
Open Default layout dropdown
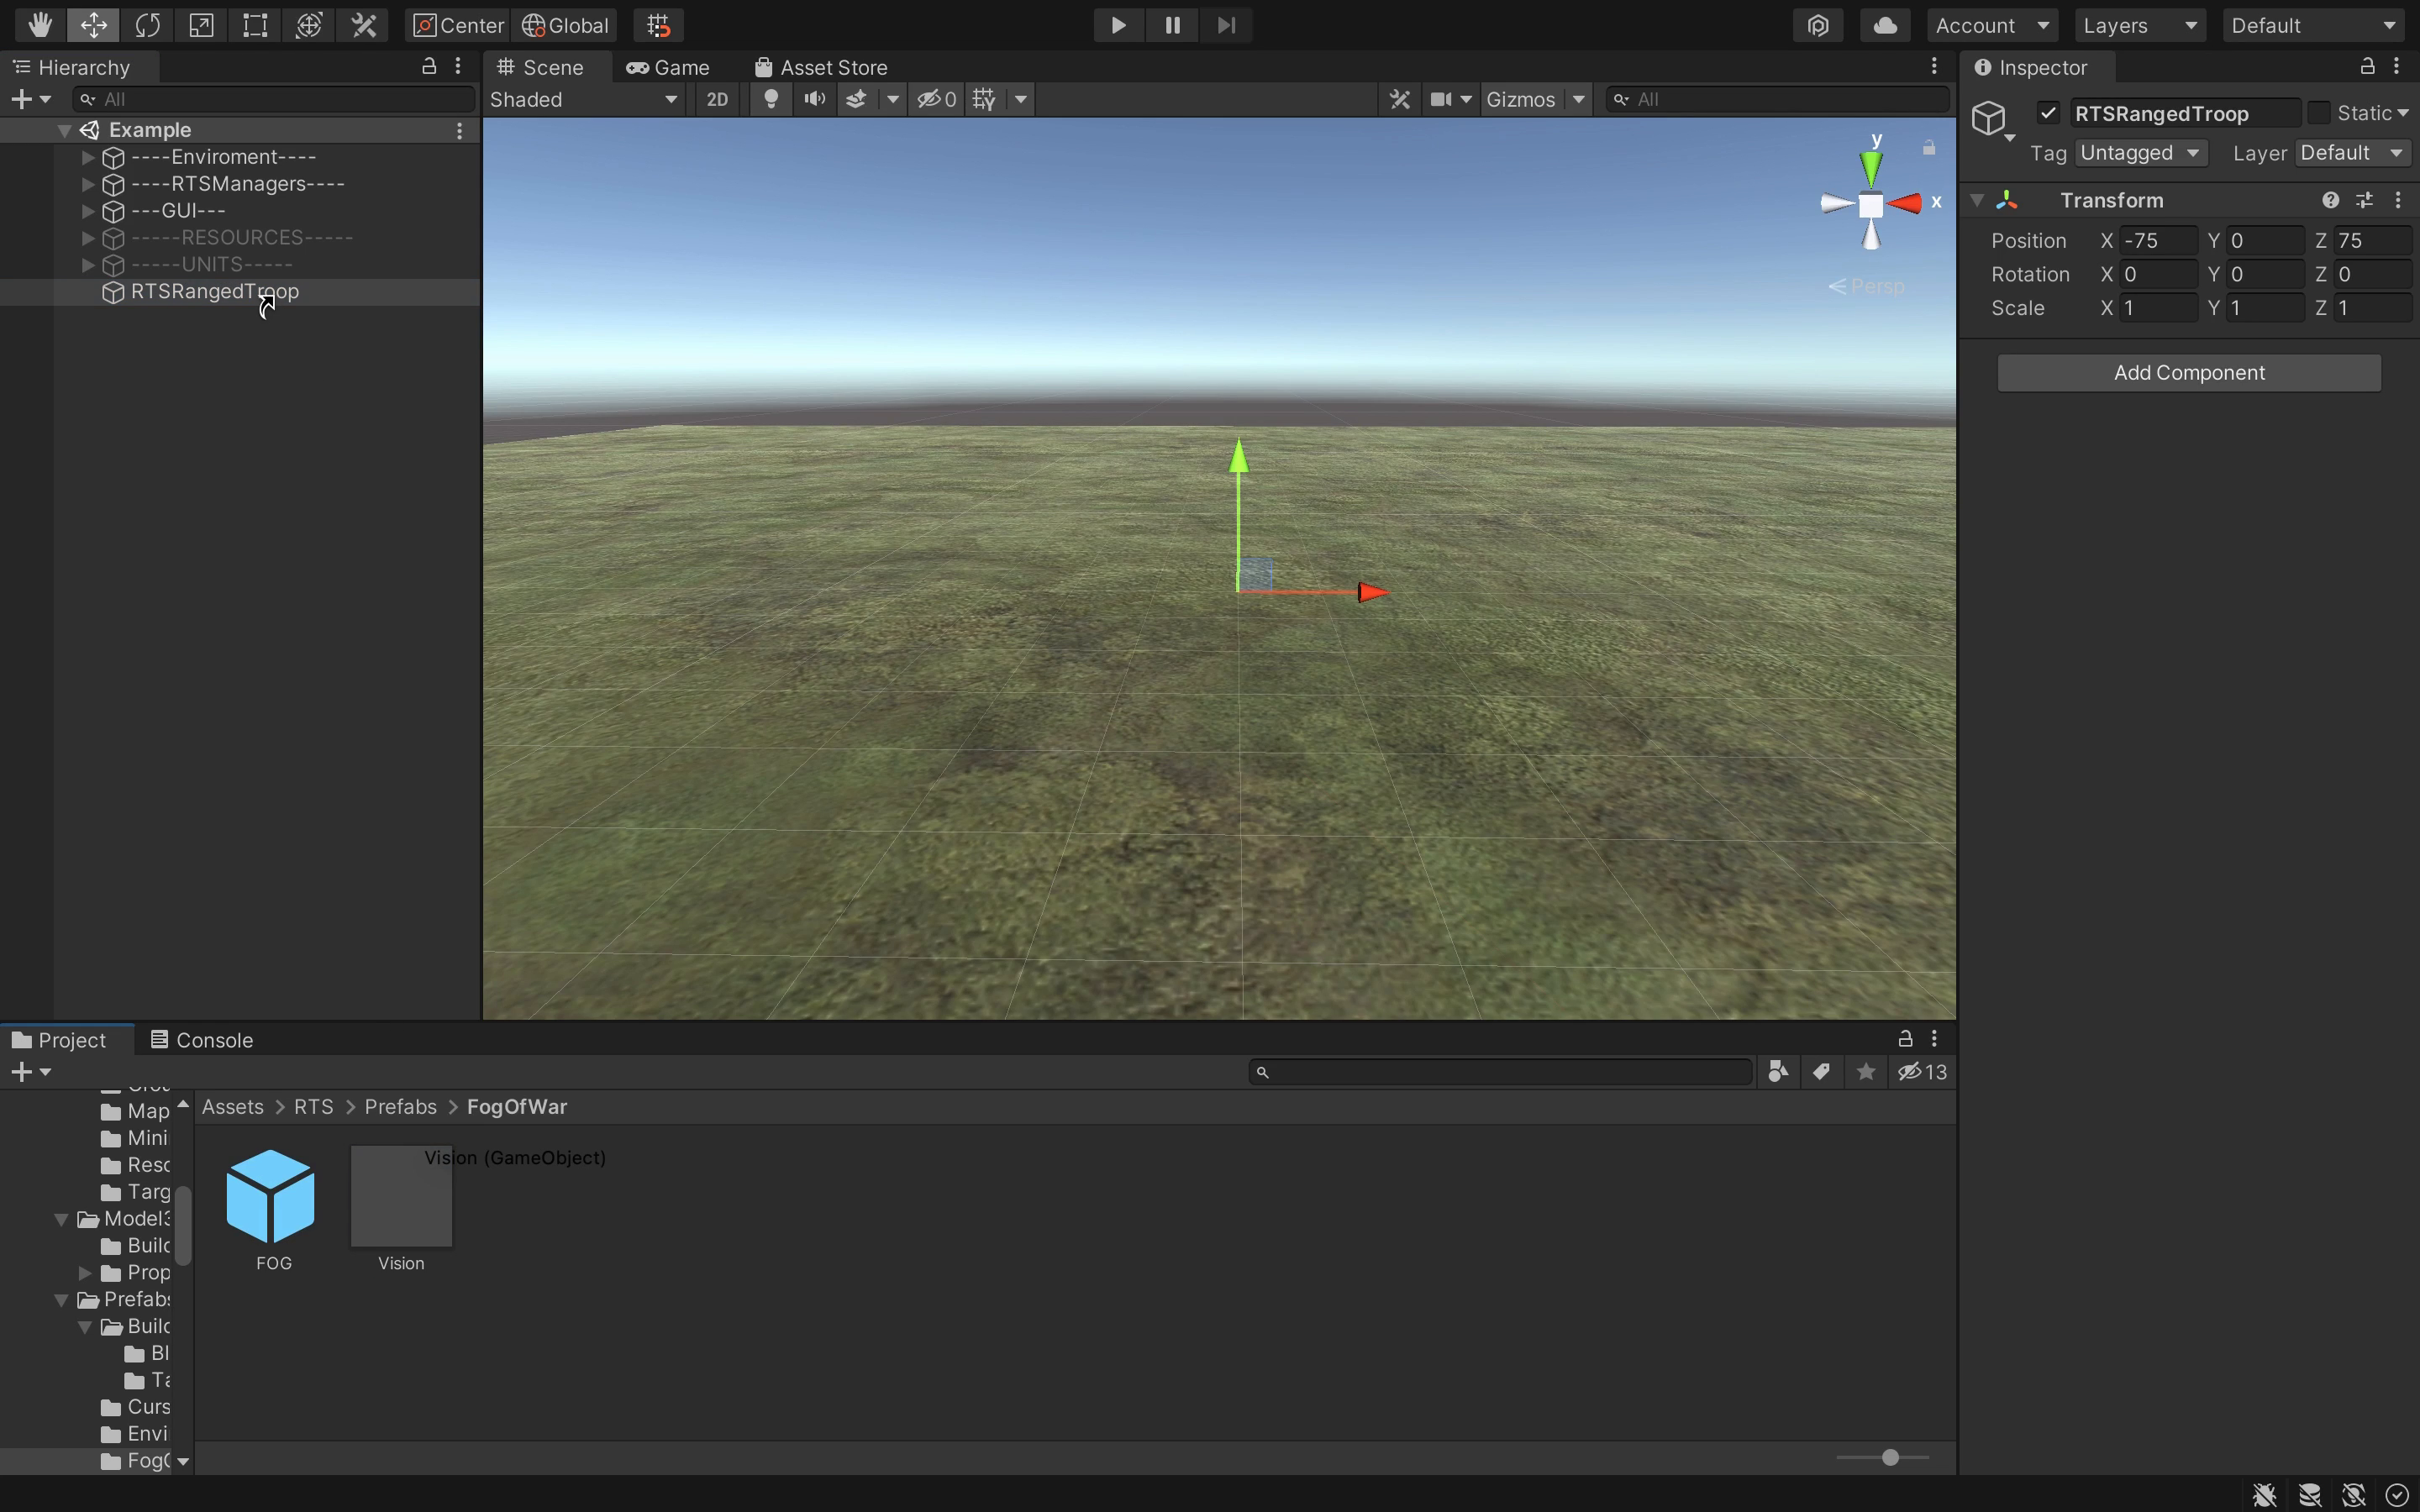2313,25
